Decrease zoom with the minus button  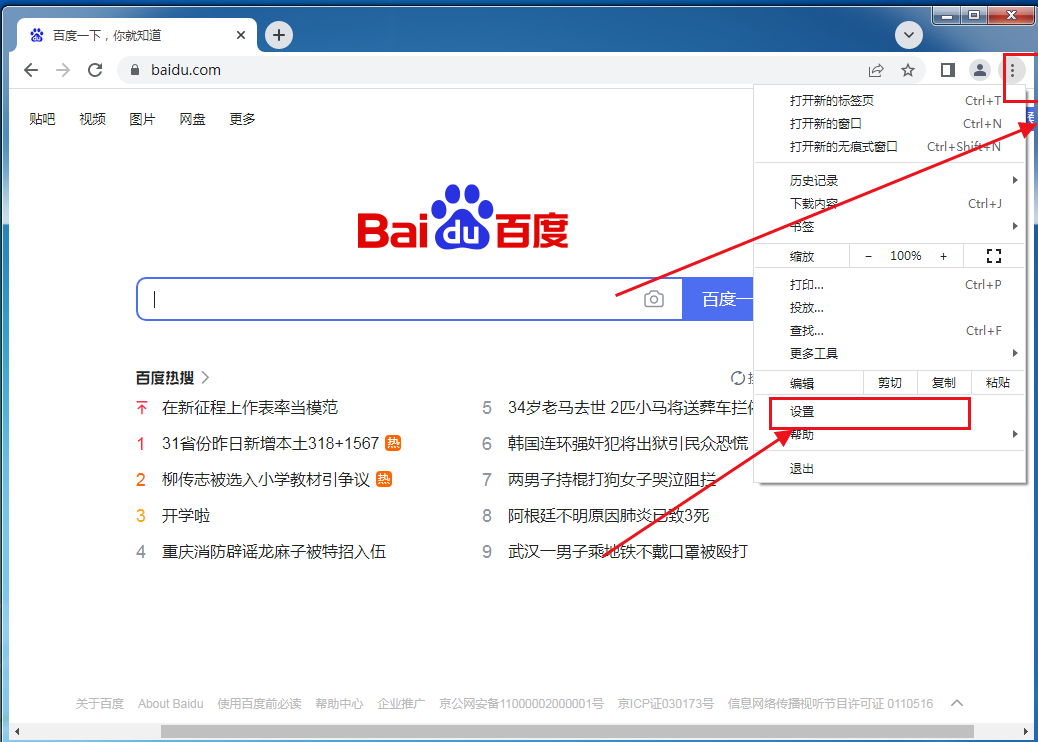pos(869,256)
